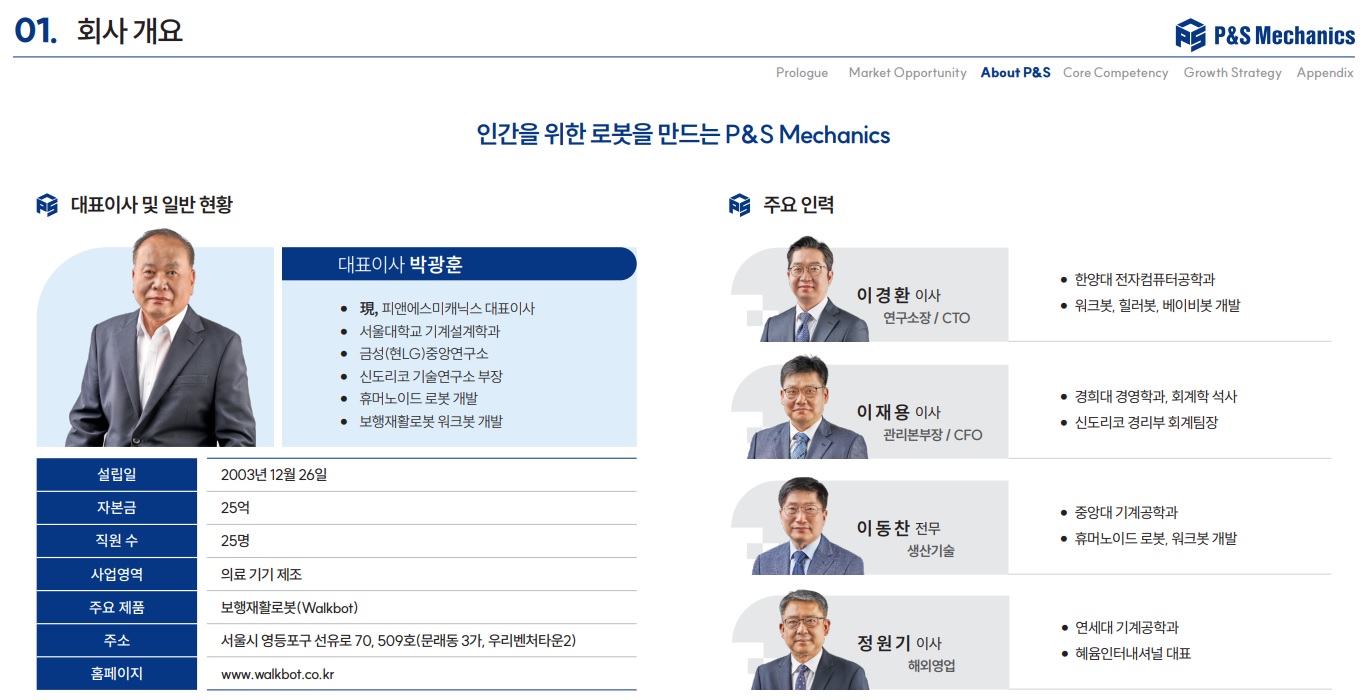The image size is (1365, 700).
Task: Select the About P&S tab
Action: click(x=1015, y=73)
